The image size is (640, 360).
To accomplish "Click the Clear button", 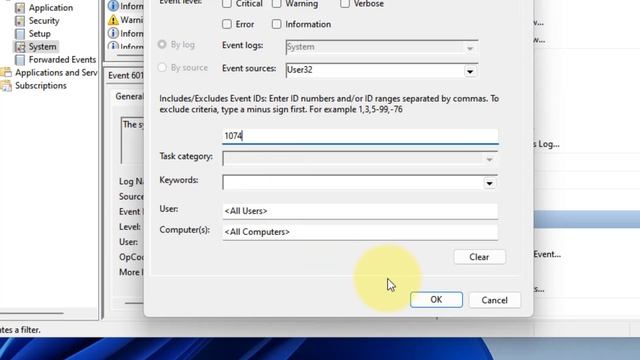I will 479,257.
